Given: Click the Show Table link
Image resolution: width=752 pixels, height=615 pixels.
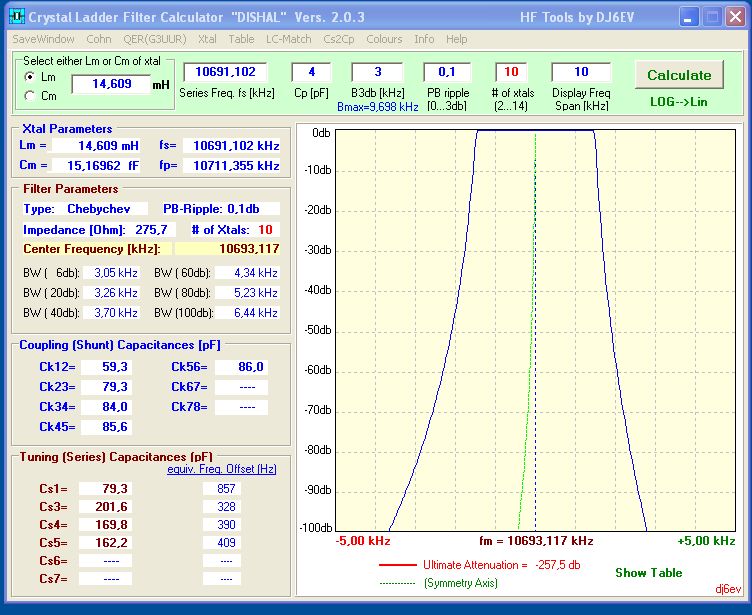Looking at the screenshot, I should 648,573.
